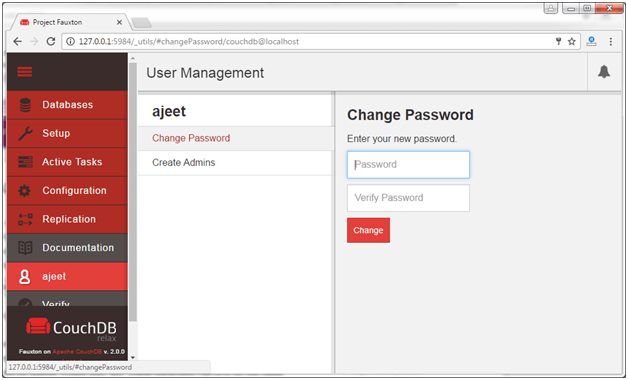Select Create Admins tab
The width and height of the screenshot is (628, 380).
pyautogui.click(x=236, y=163)
